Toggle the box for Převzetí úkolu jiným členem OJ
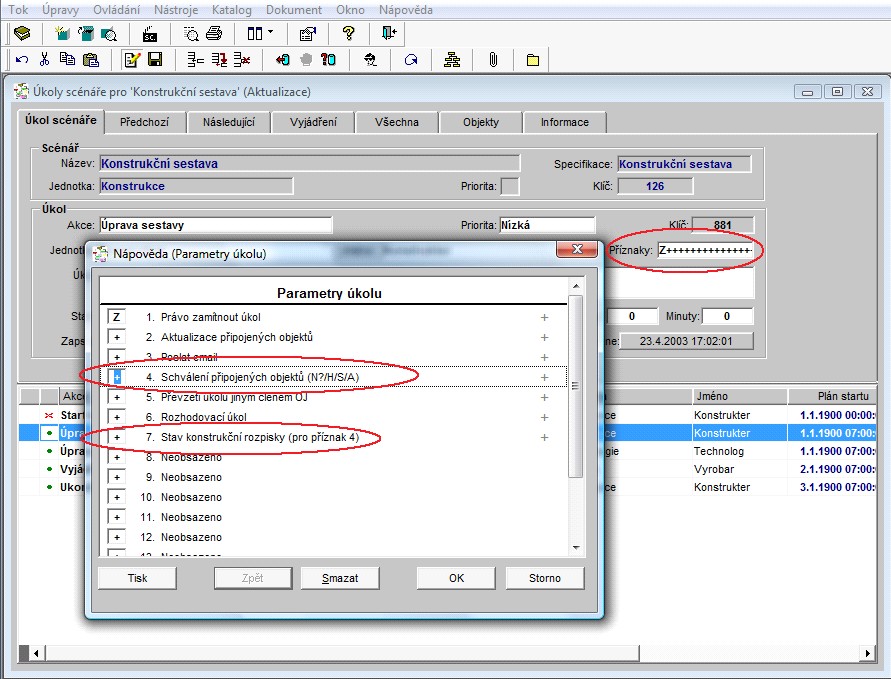The height and width of the screenshot is (679, 891). tap(116, 397)
